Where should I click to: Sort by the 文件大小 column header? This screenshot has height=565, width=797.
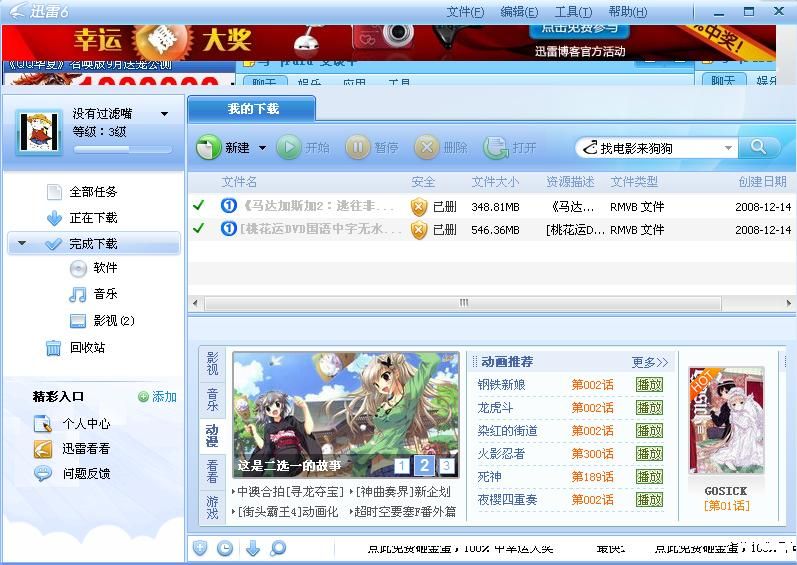495,182
